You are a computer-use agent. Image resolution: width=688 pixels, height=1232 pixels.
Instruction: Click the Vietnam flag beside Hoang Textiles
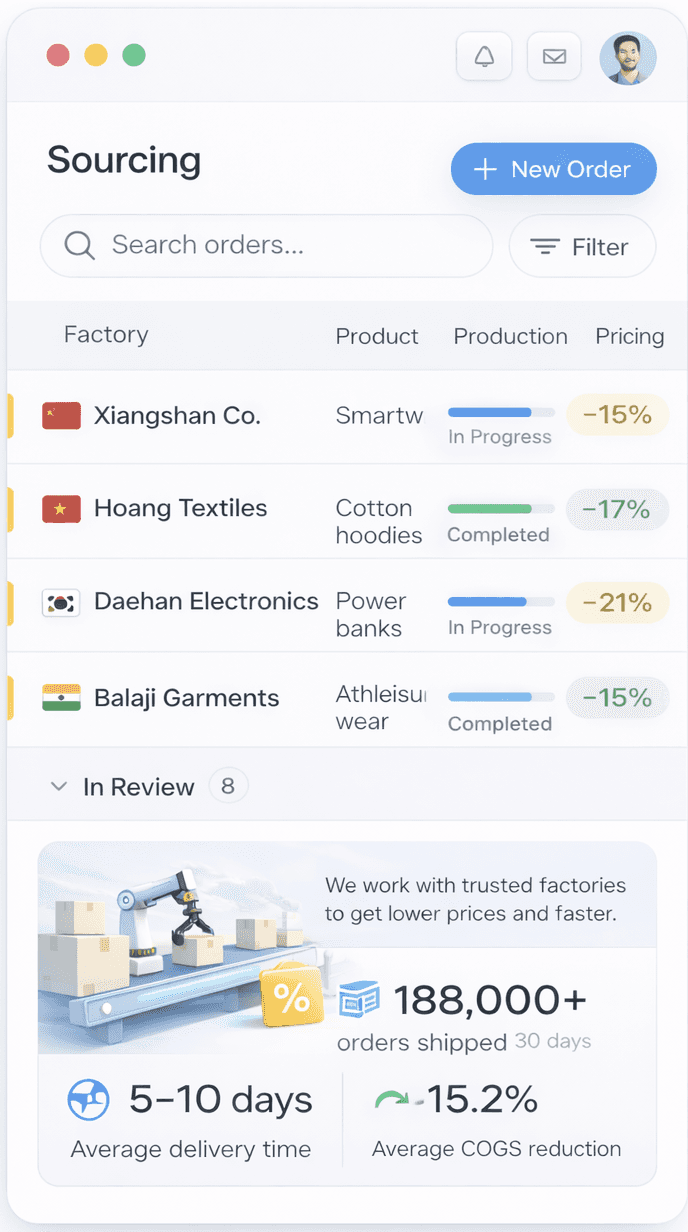(60, 508)
